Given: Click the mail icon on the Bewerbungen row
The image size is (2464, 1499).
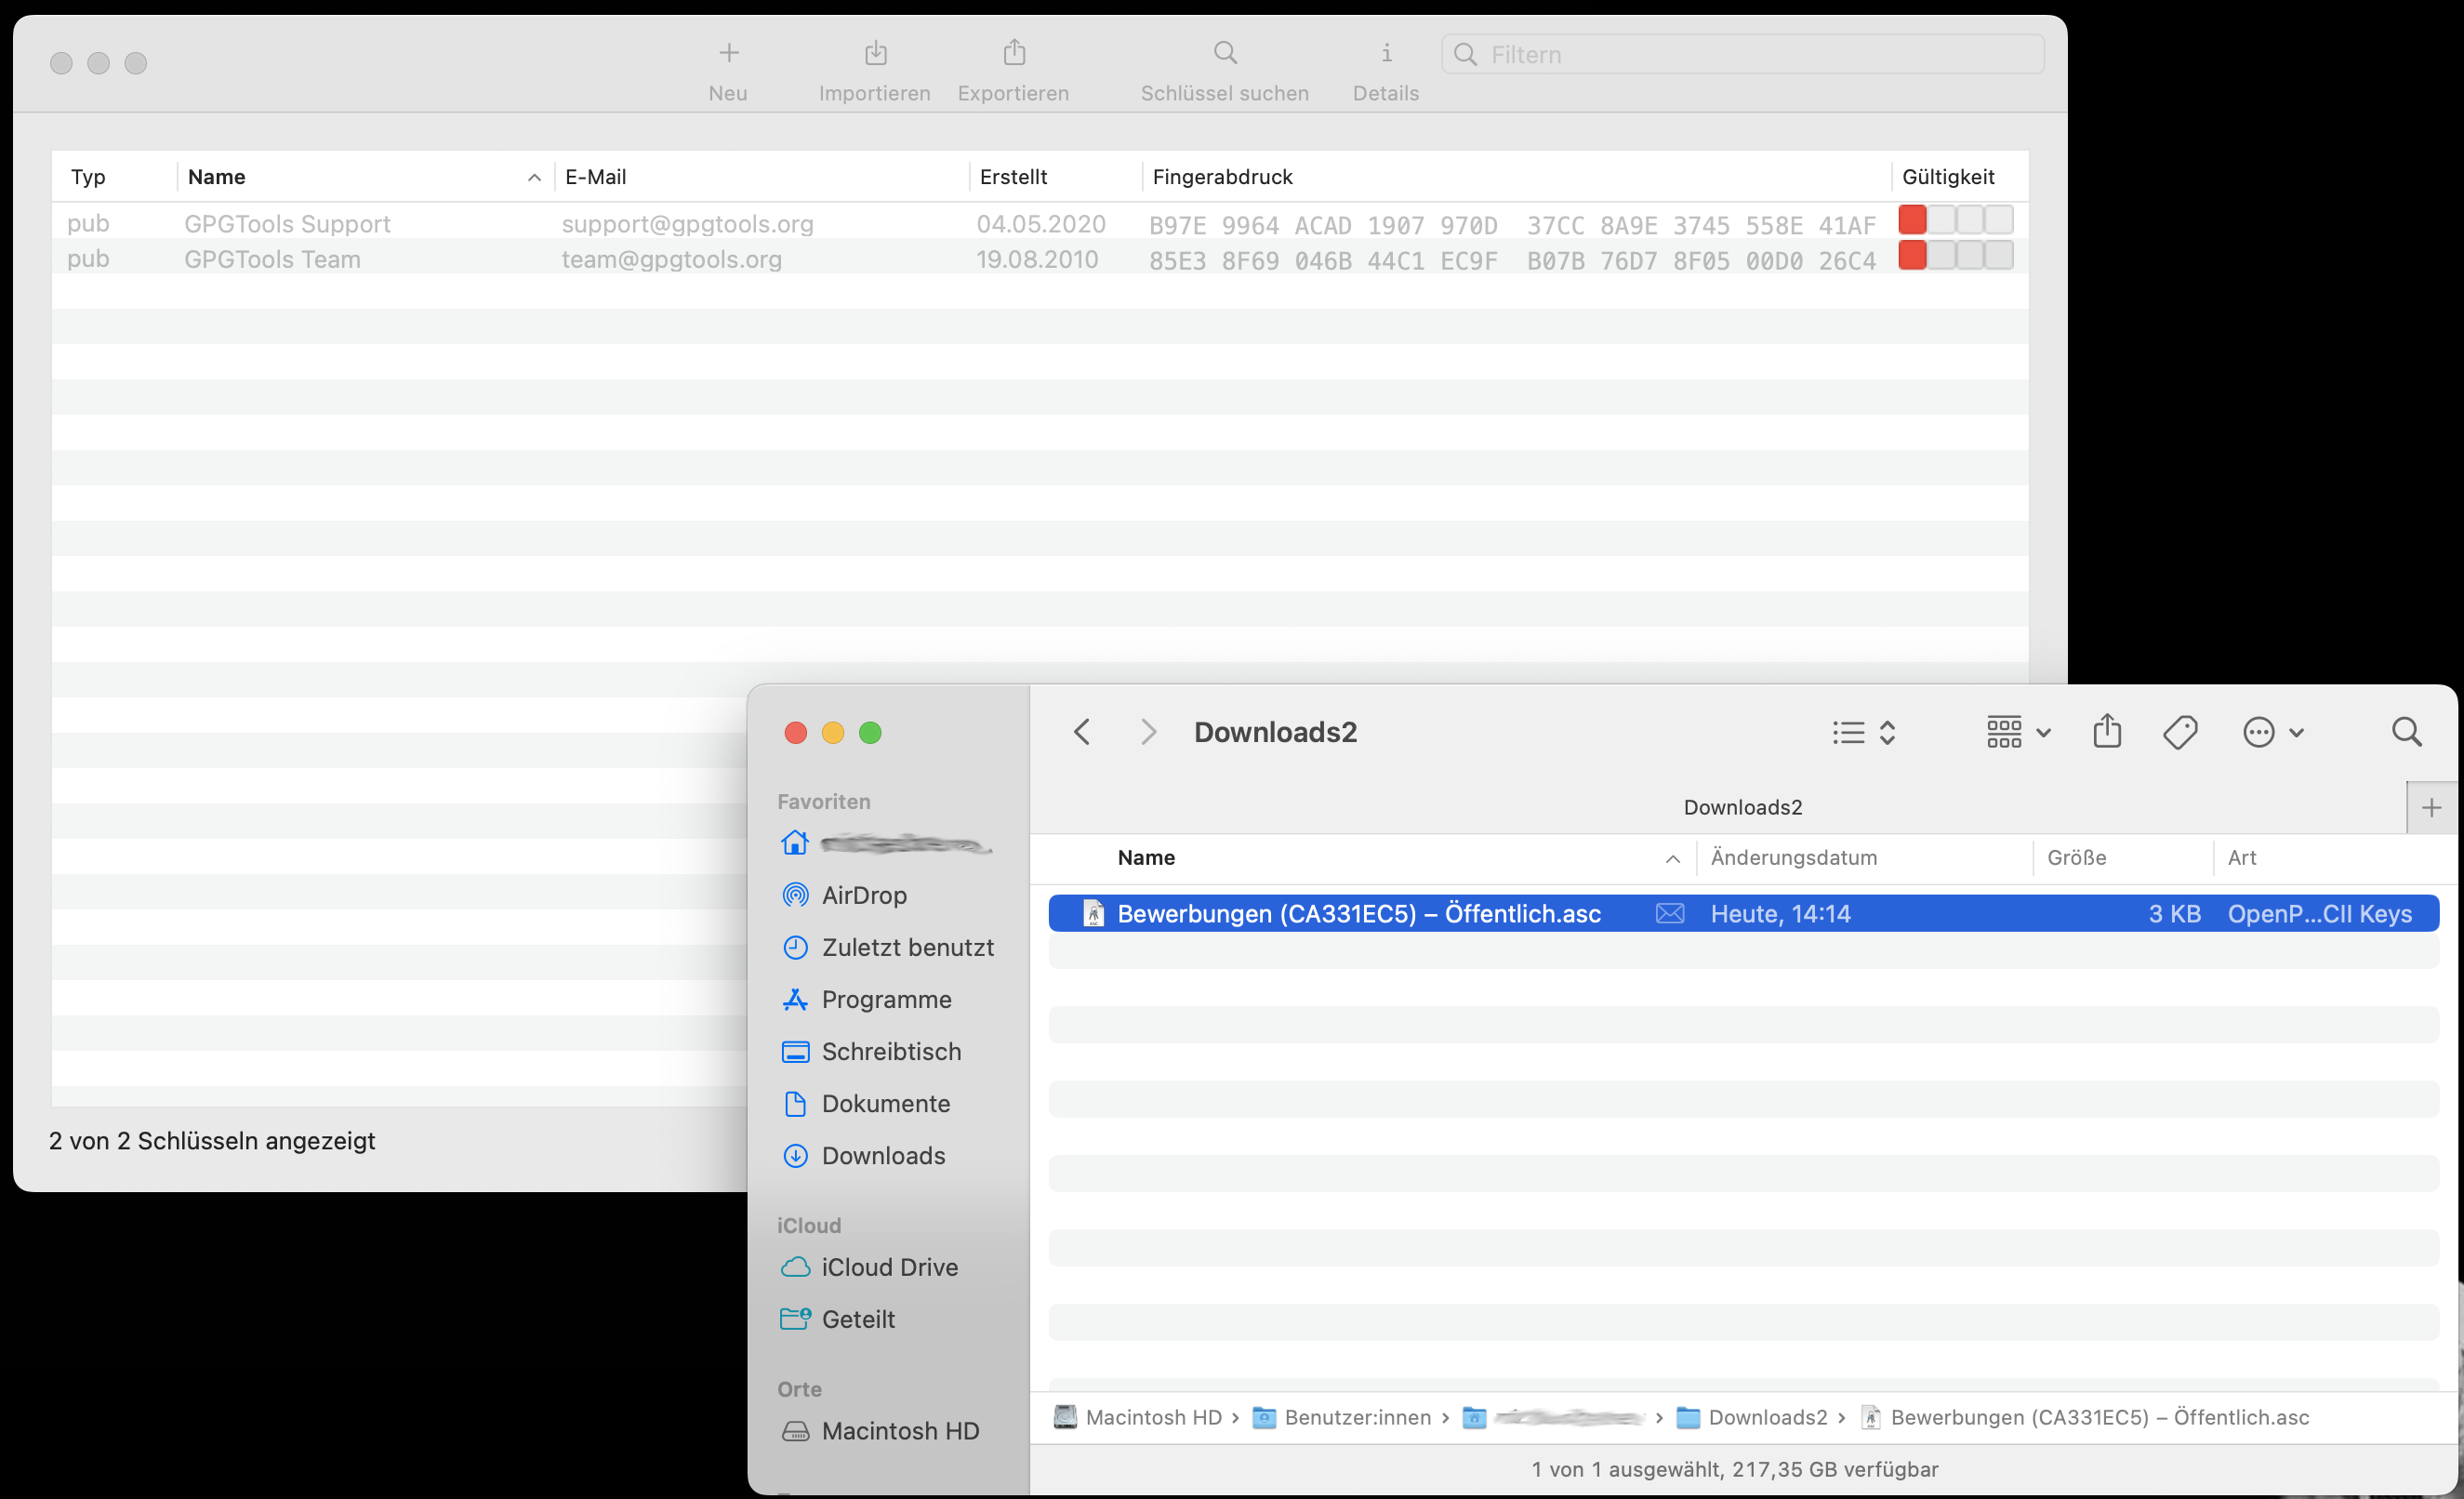Looking at the screenshot, I should [x=1670, y=913].
